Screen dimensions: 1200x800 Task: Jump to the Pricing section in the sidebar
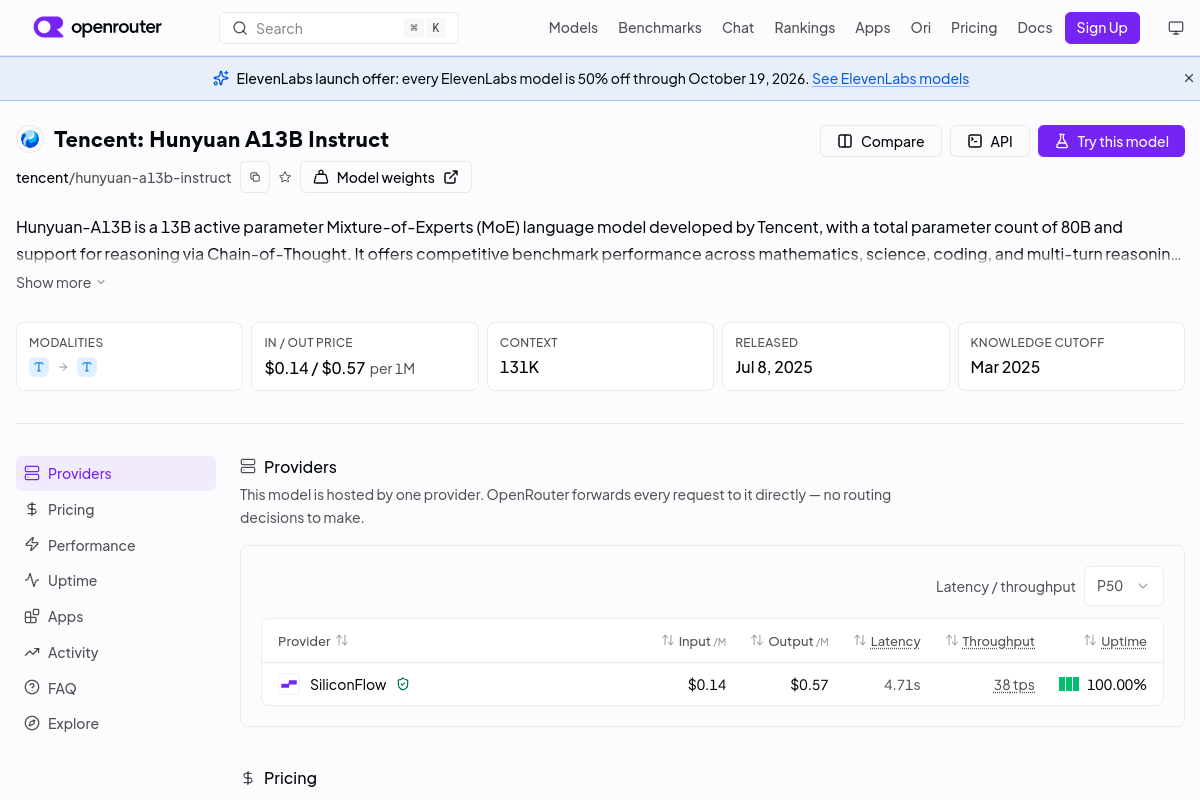pyautogui.click(x=116, y=509)
